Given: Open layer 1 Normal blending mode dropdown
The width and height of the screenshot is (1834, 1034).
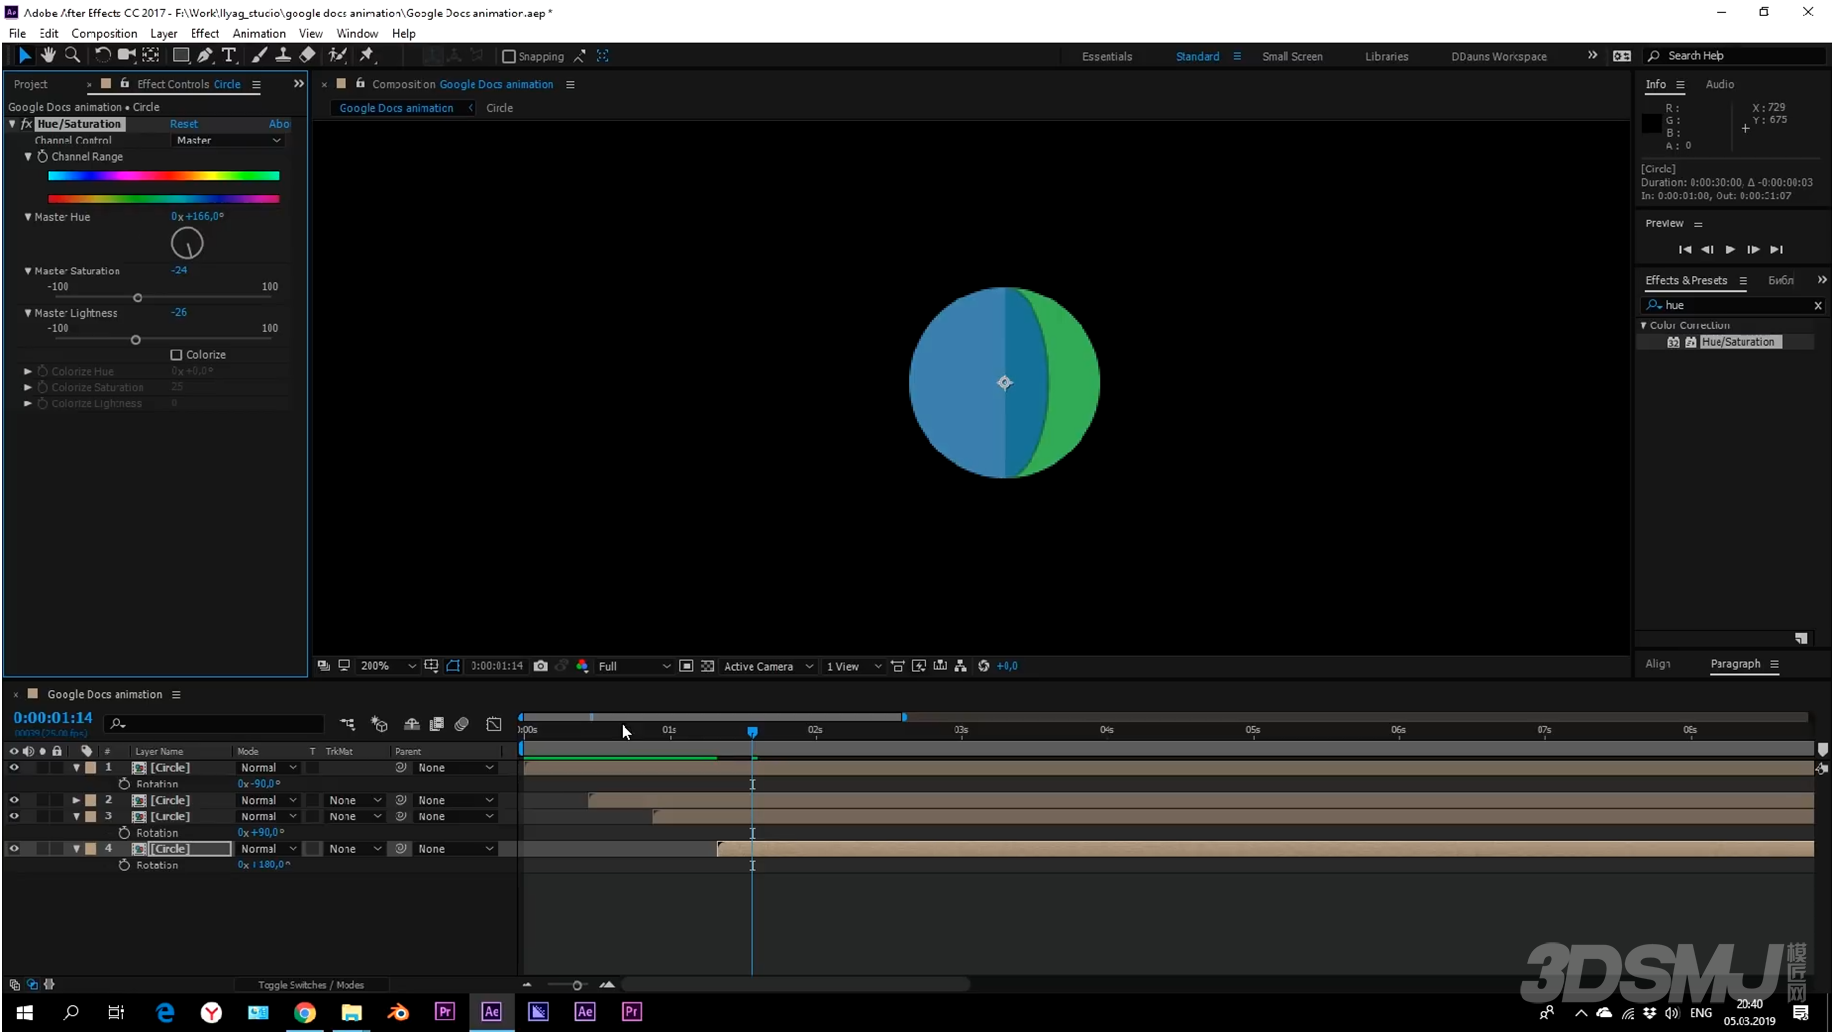Looking at the screenshot, I should [x=268, y=769].
